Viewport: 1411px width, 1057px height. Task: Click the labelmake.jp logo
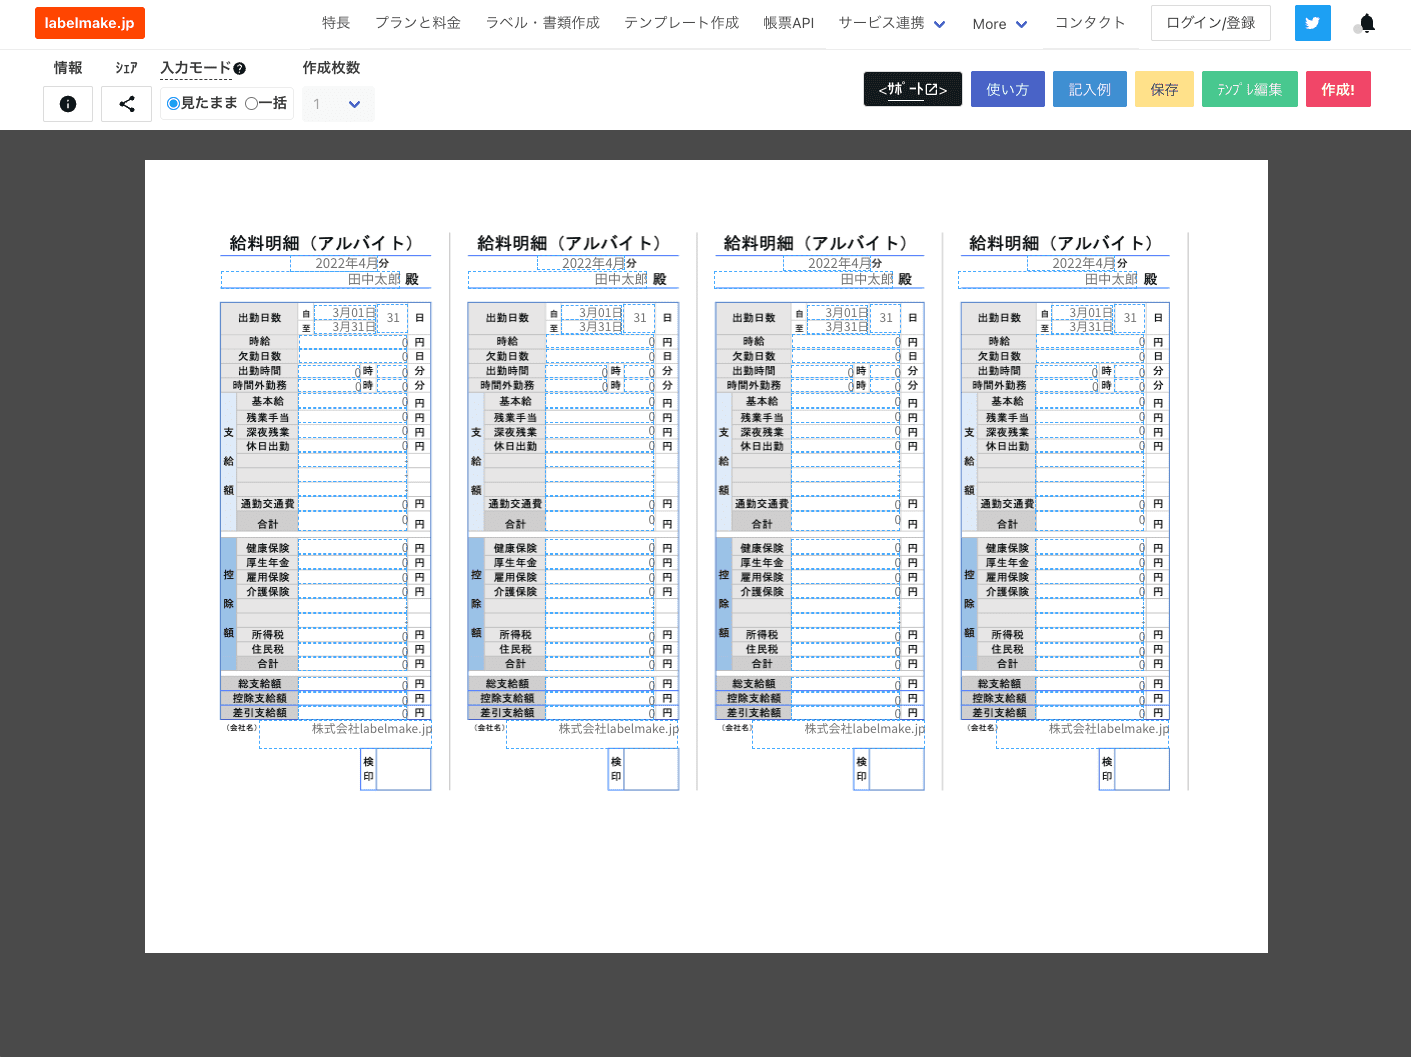(90, 23)
